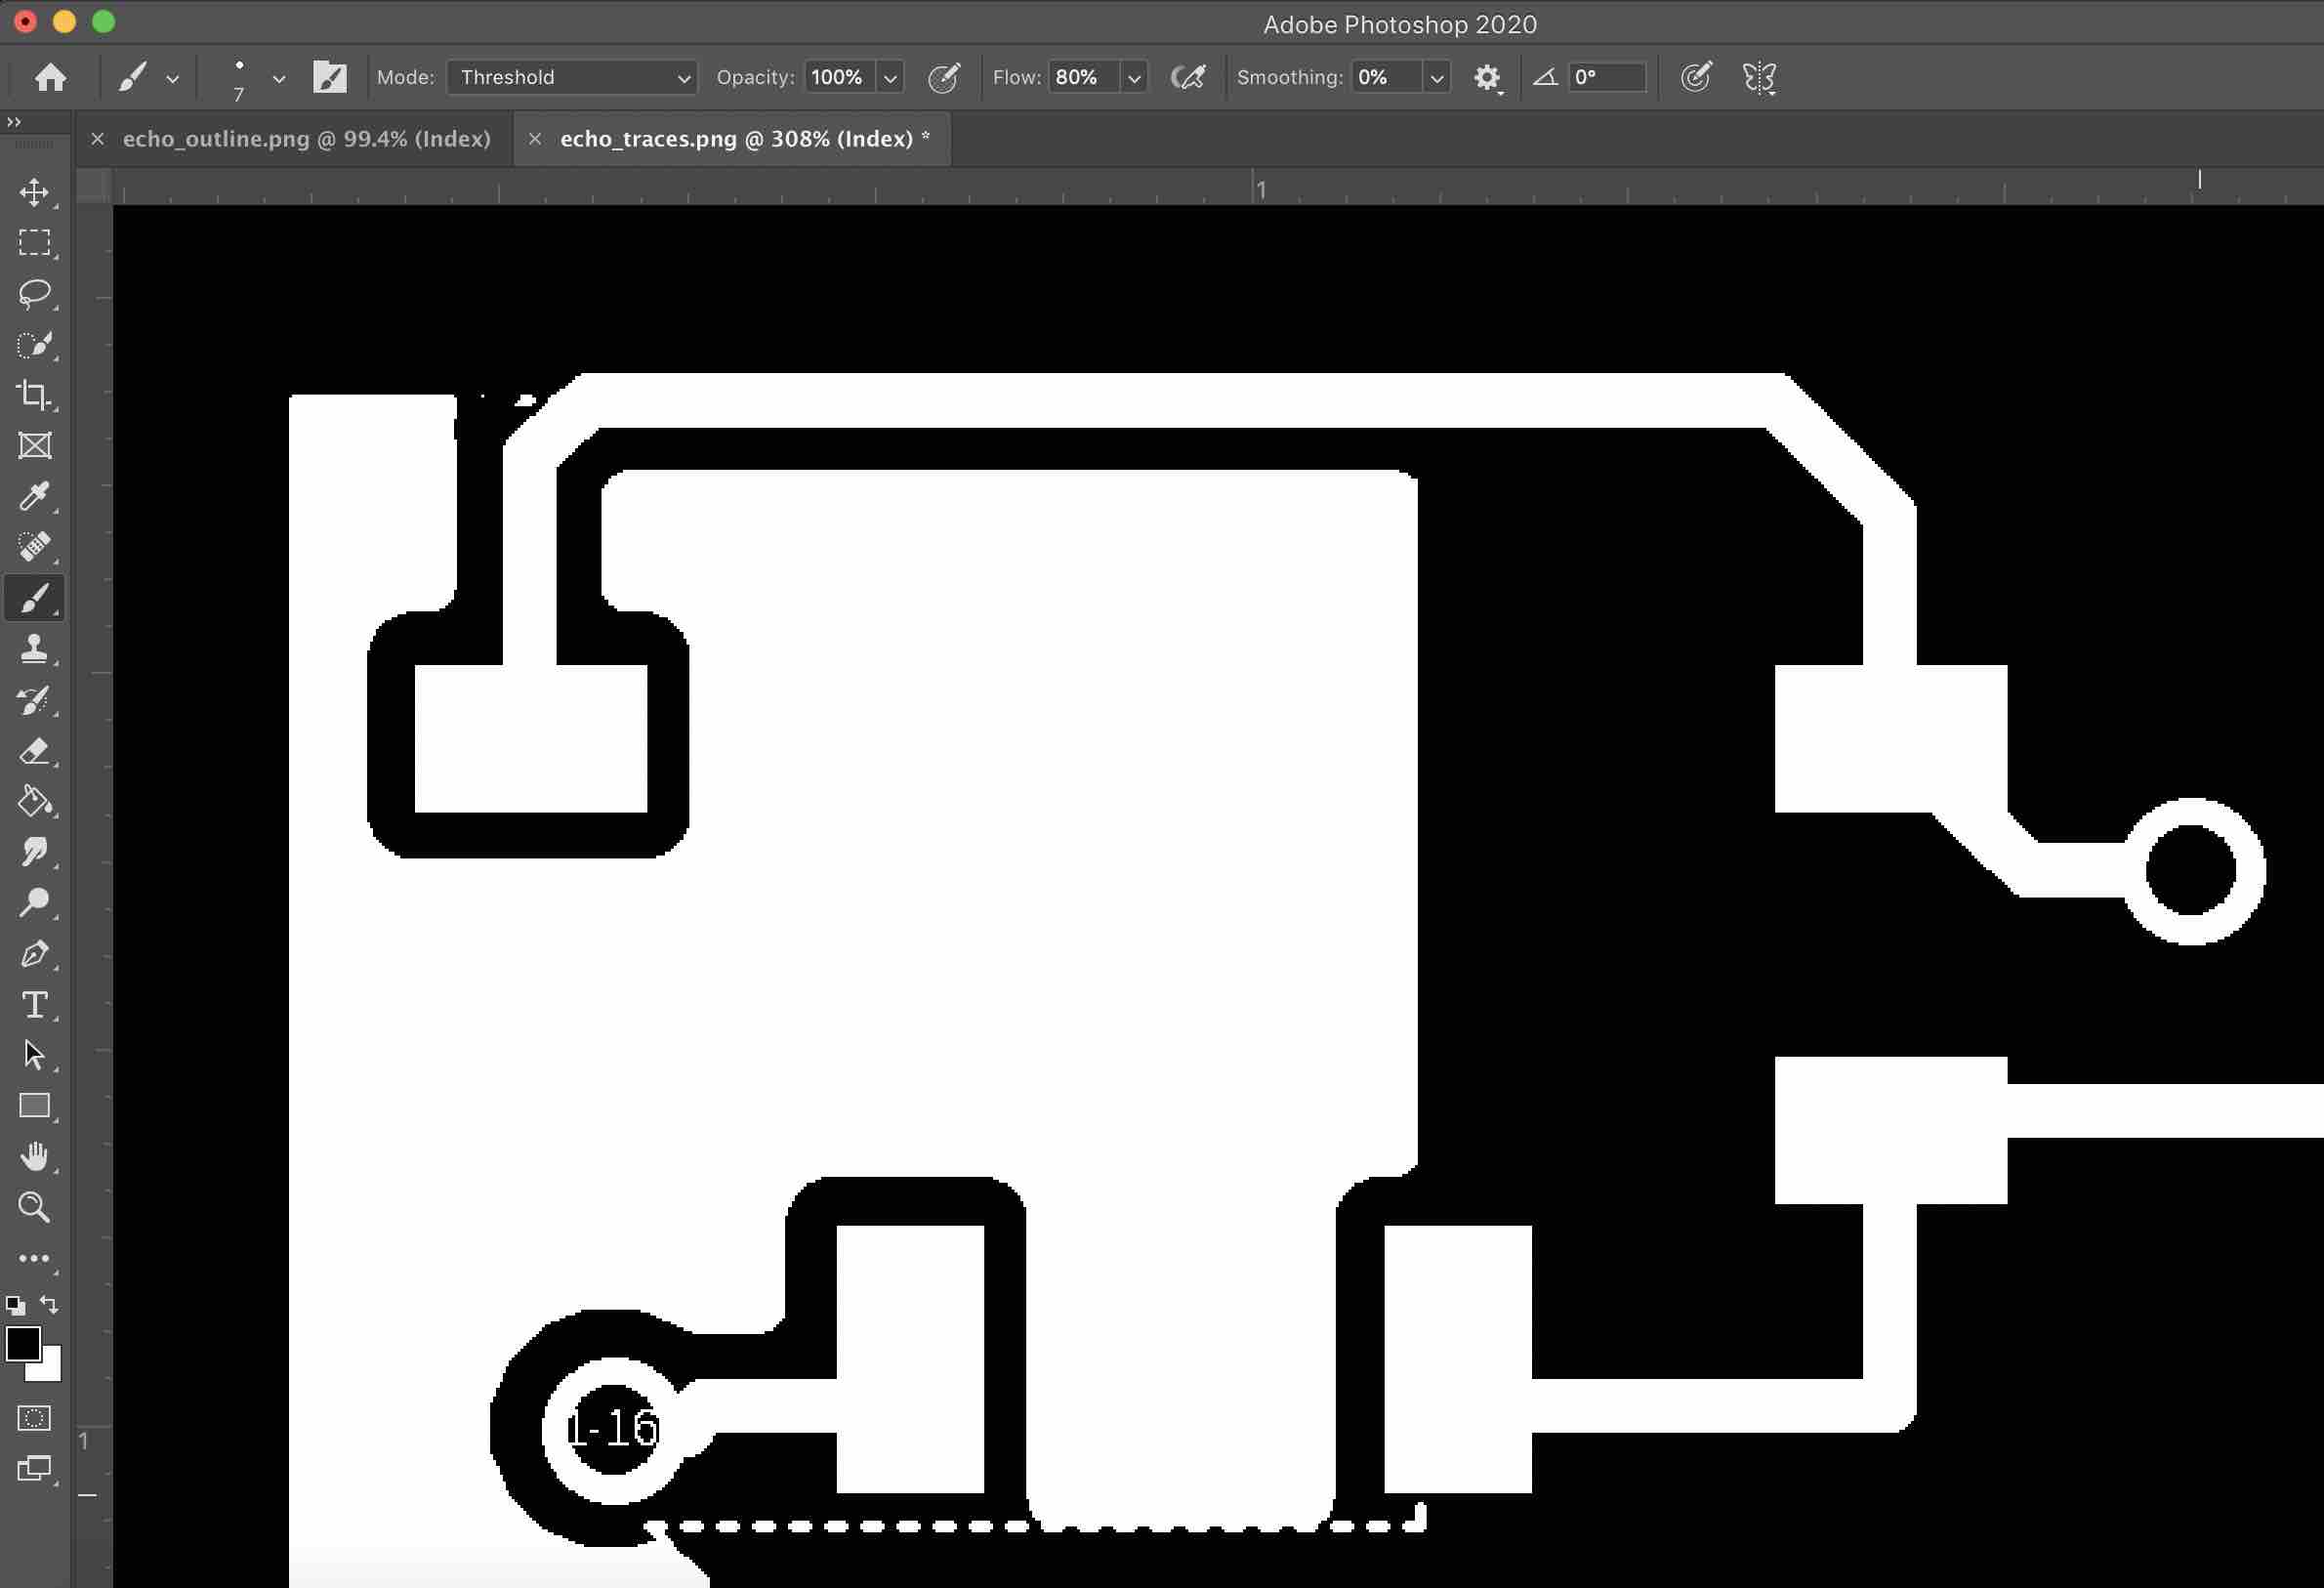
Task: Select the Path Selection tool
Action: 35,1055
